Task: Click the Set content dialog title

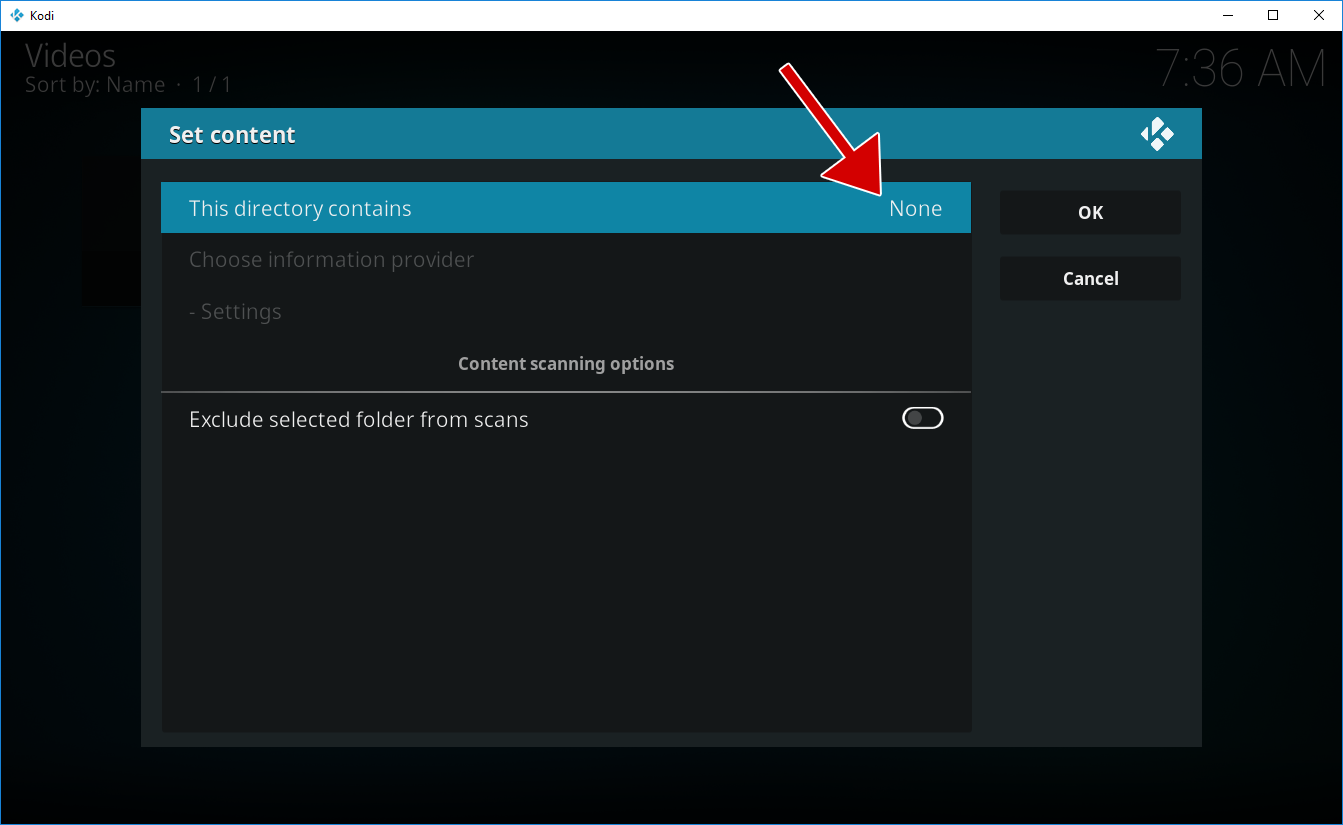Action: pyautogui.click(x=232, y=135)
